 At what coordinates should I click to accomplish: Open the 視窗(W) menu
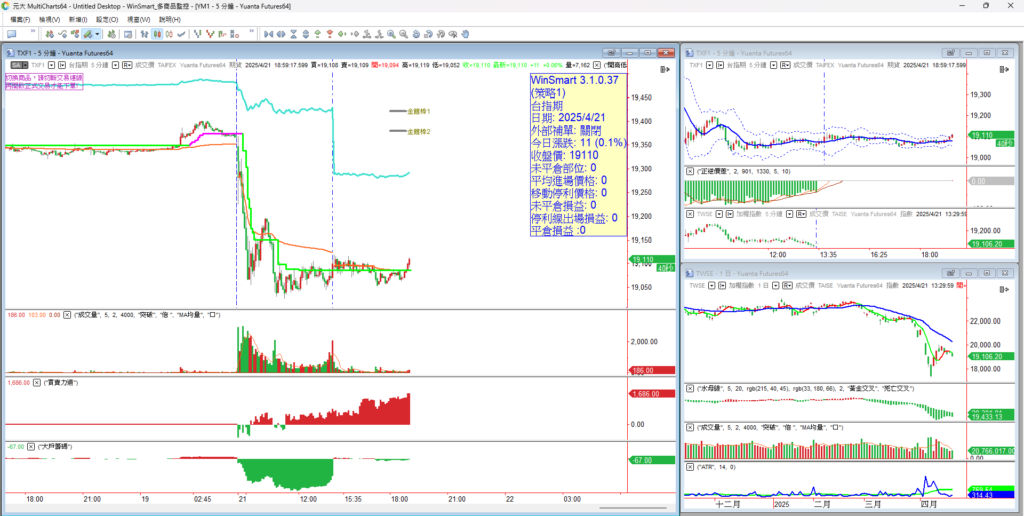[x=138, y=20]
